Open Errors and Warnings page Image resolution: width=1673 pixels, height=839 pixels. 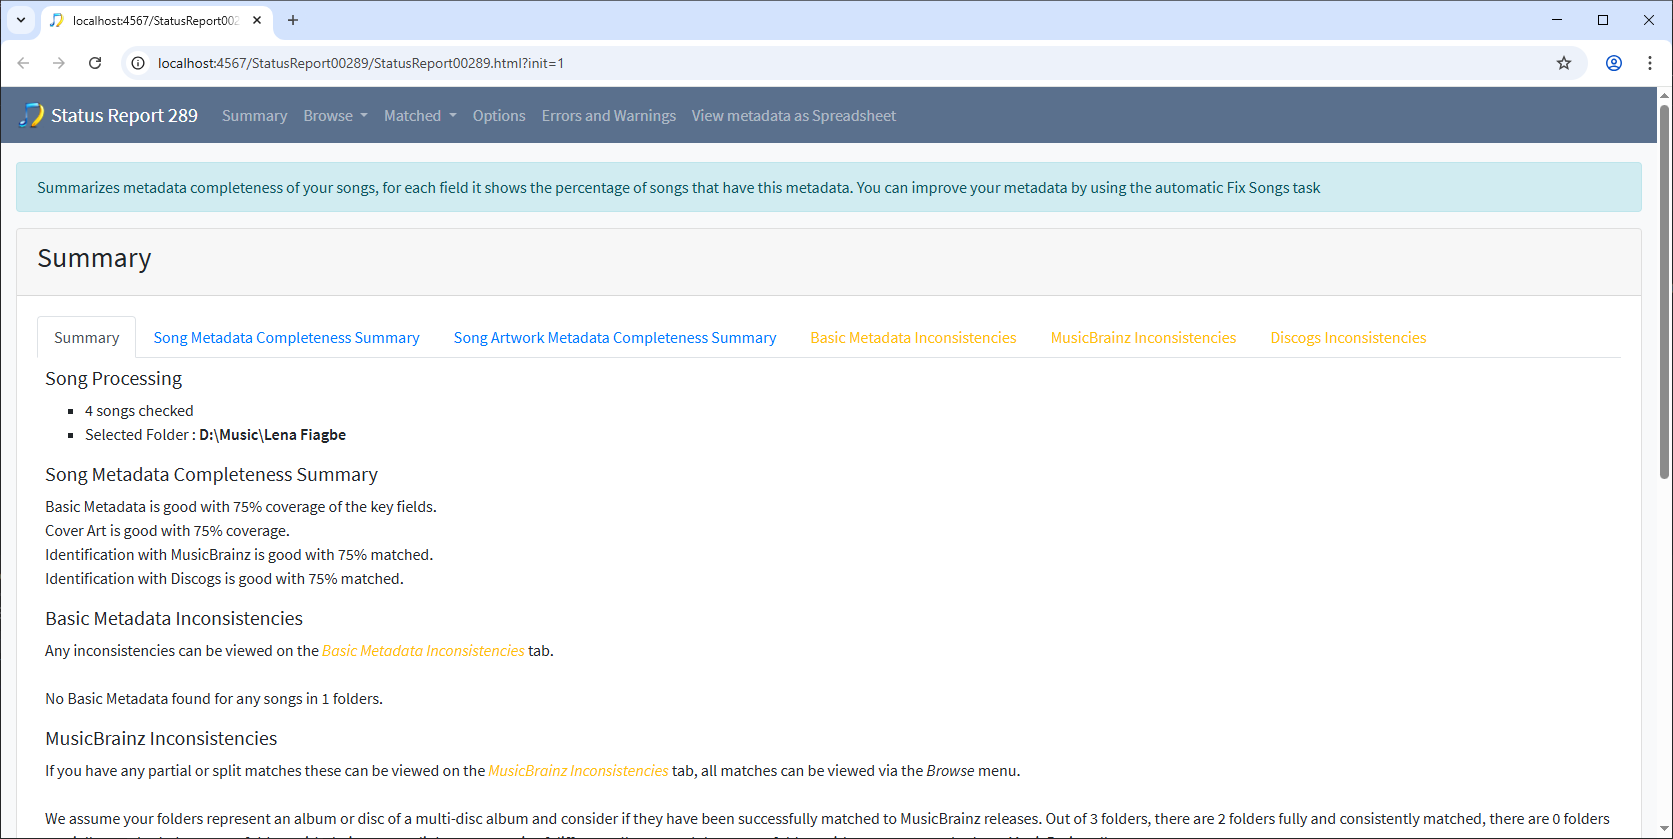click(609, 116)
